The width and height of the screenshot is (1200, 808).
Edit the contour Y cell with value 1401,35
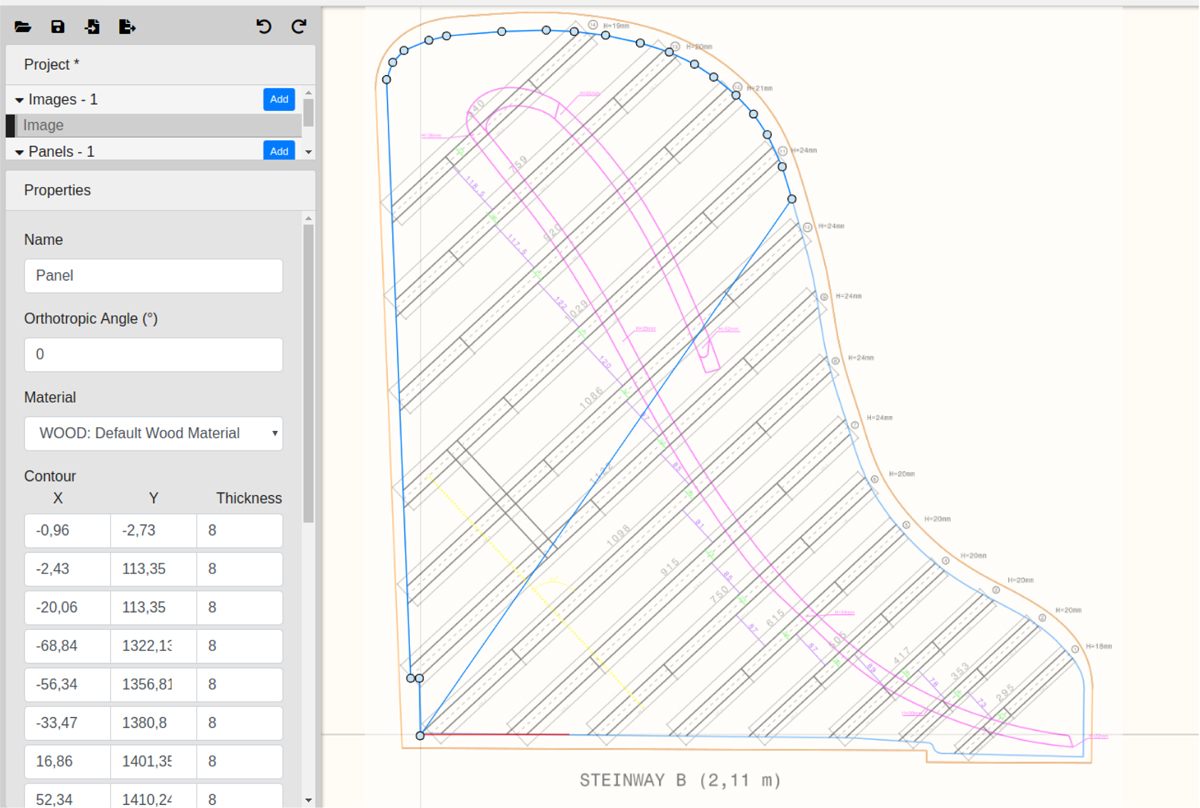coord(153,762)
